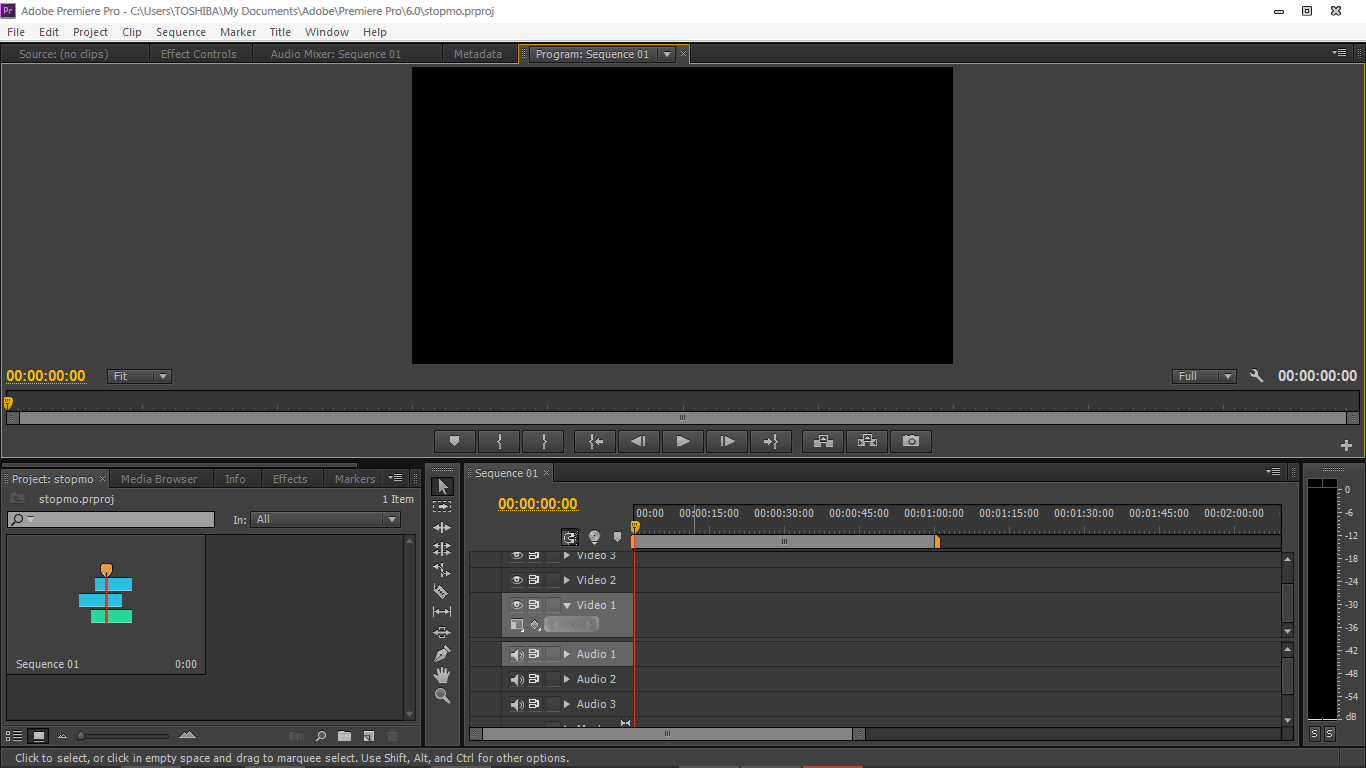The image size is (1366, 768).
Task: Step back one frame
Action: [x=639, y=441]
